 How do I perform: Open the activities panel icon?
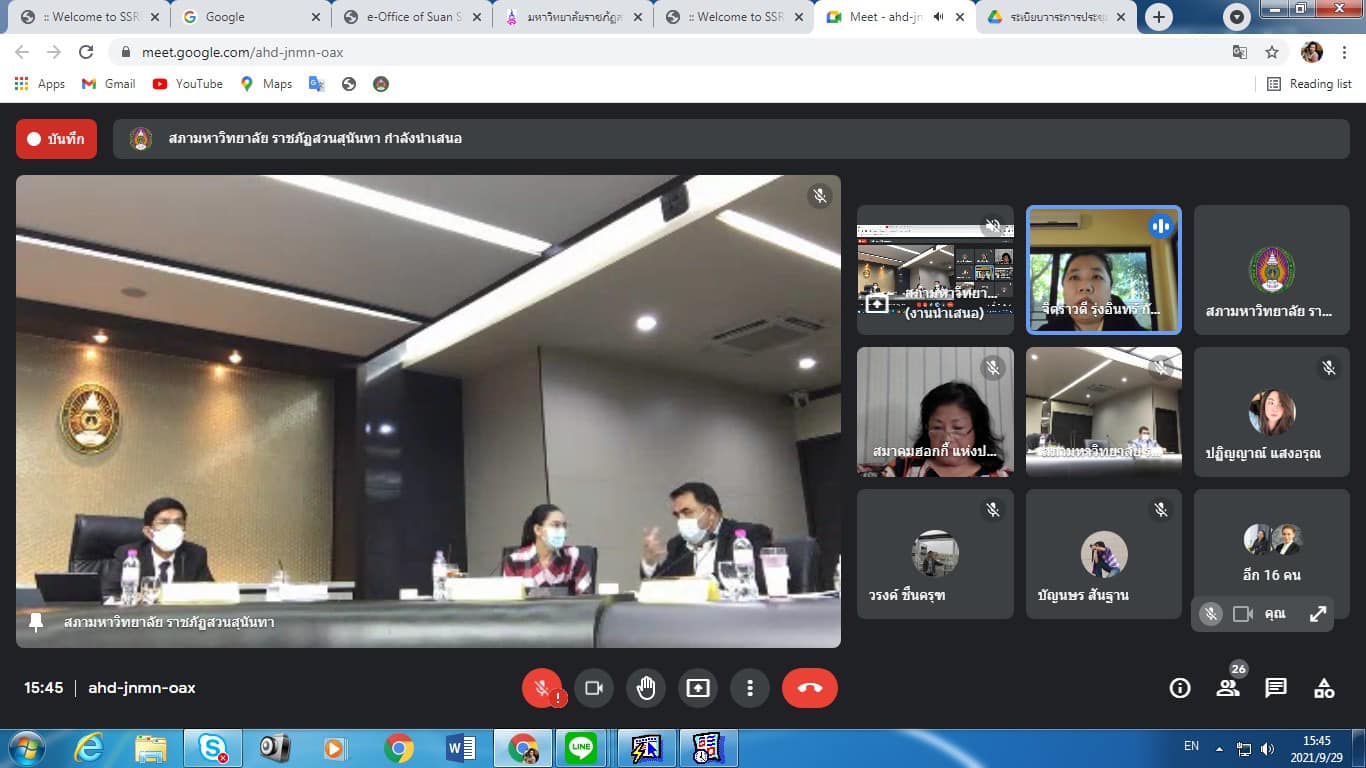tap(1324, 688)
